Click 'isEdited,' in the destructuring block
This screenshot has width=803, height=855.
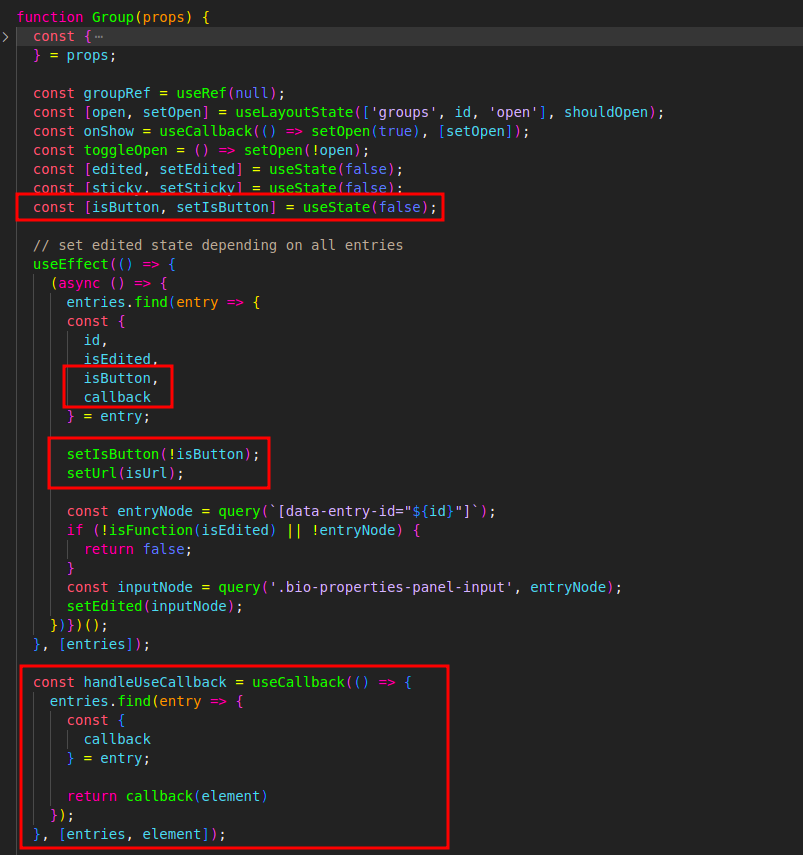(x=121, y=359)
